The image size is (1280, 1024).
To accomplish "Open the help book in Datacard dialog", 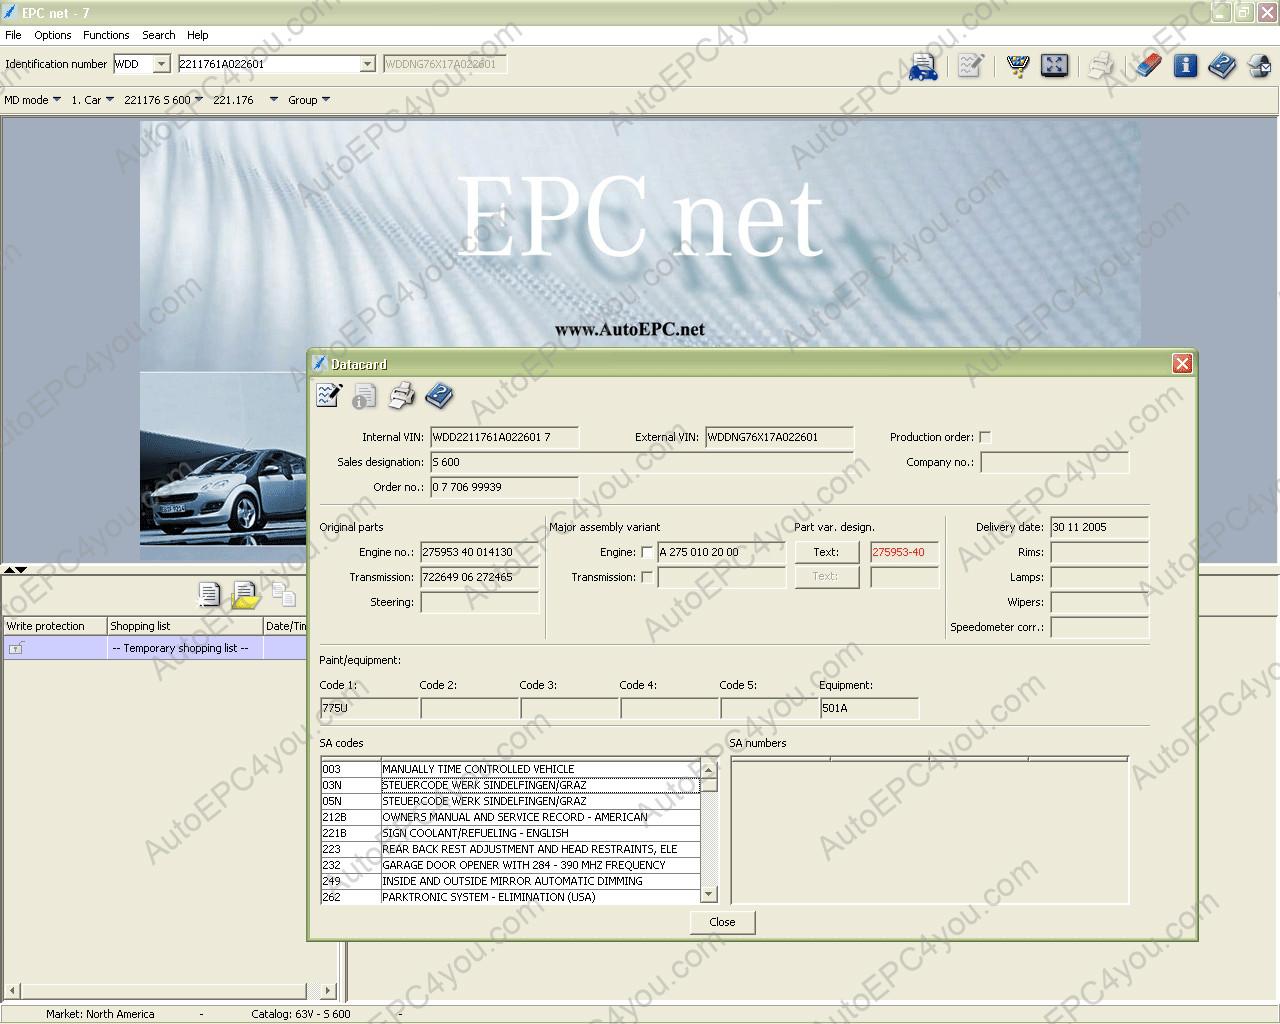I will [x=439, y=396].
